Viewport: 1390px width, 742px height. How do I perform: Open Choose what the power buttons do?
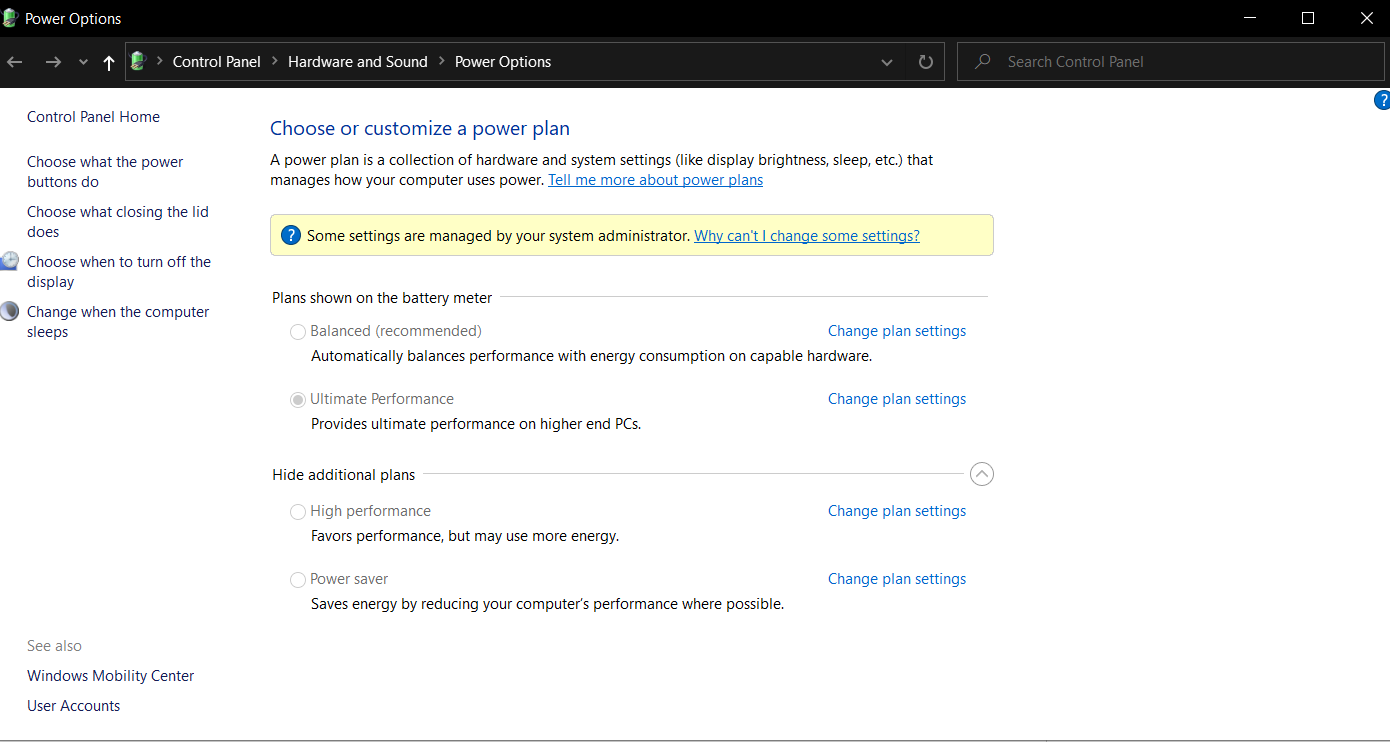[105, 172]
